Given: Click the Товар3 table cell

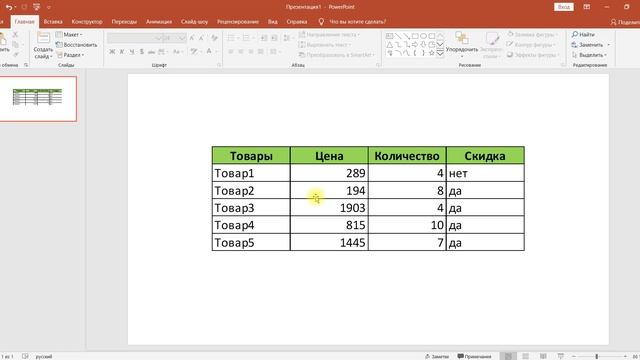Looking at the screenshot, I should 251,208.
